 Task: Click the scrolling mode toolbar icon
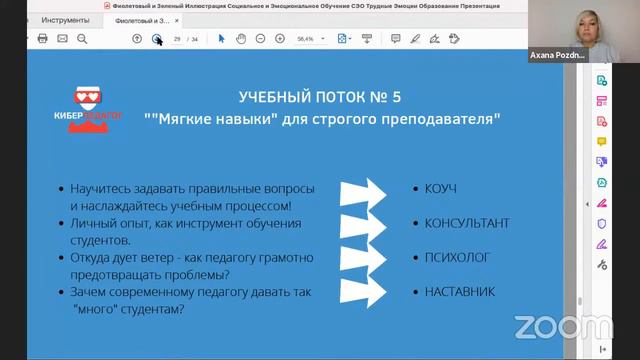pos(367,39)
